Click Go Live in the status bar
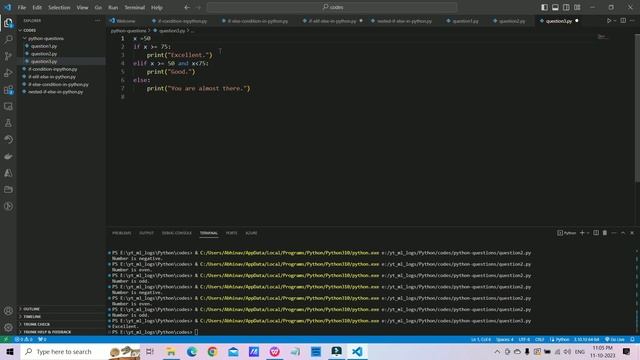The width and height of the screenshot is (640, 360). (615, 340)
